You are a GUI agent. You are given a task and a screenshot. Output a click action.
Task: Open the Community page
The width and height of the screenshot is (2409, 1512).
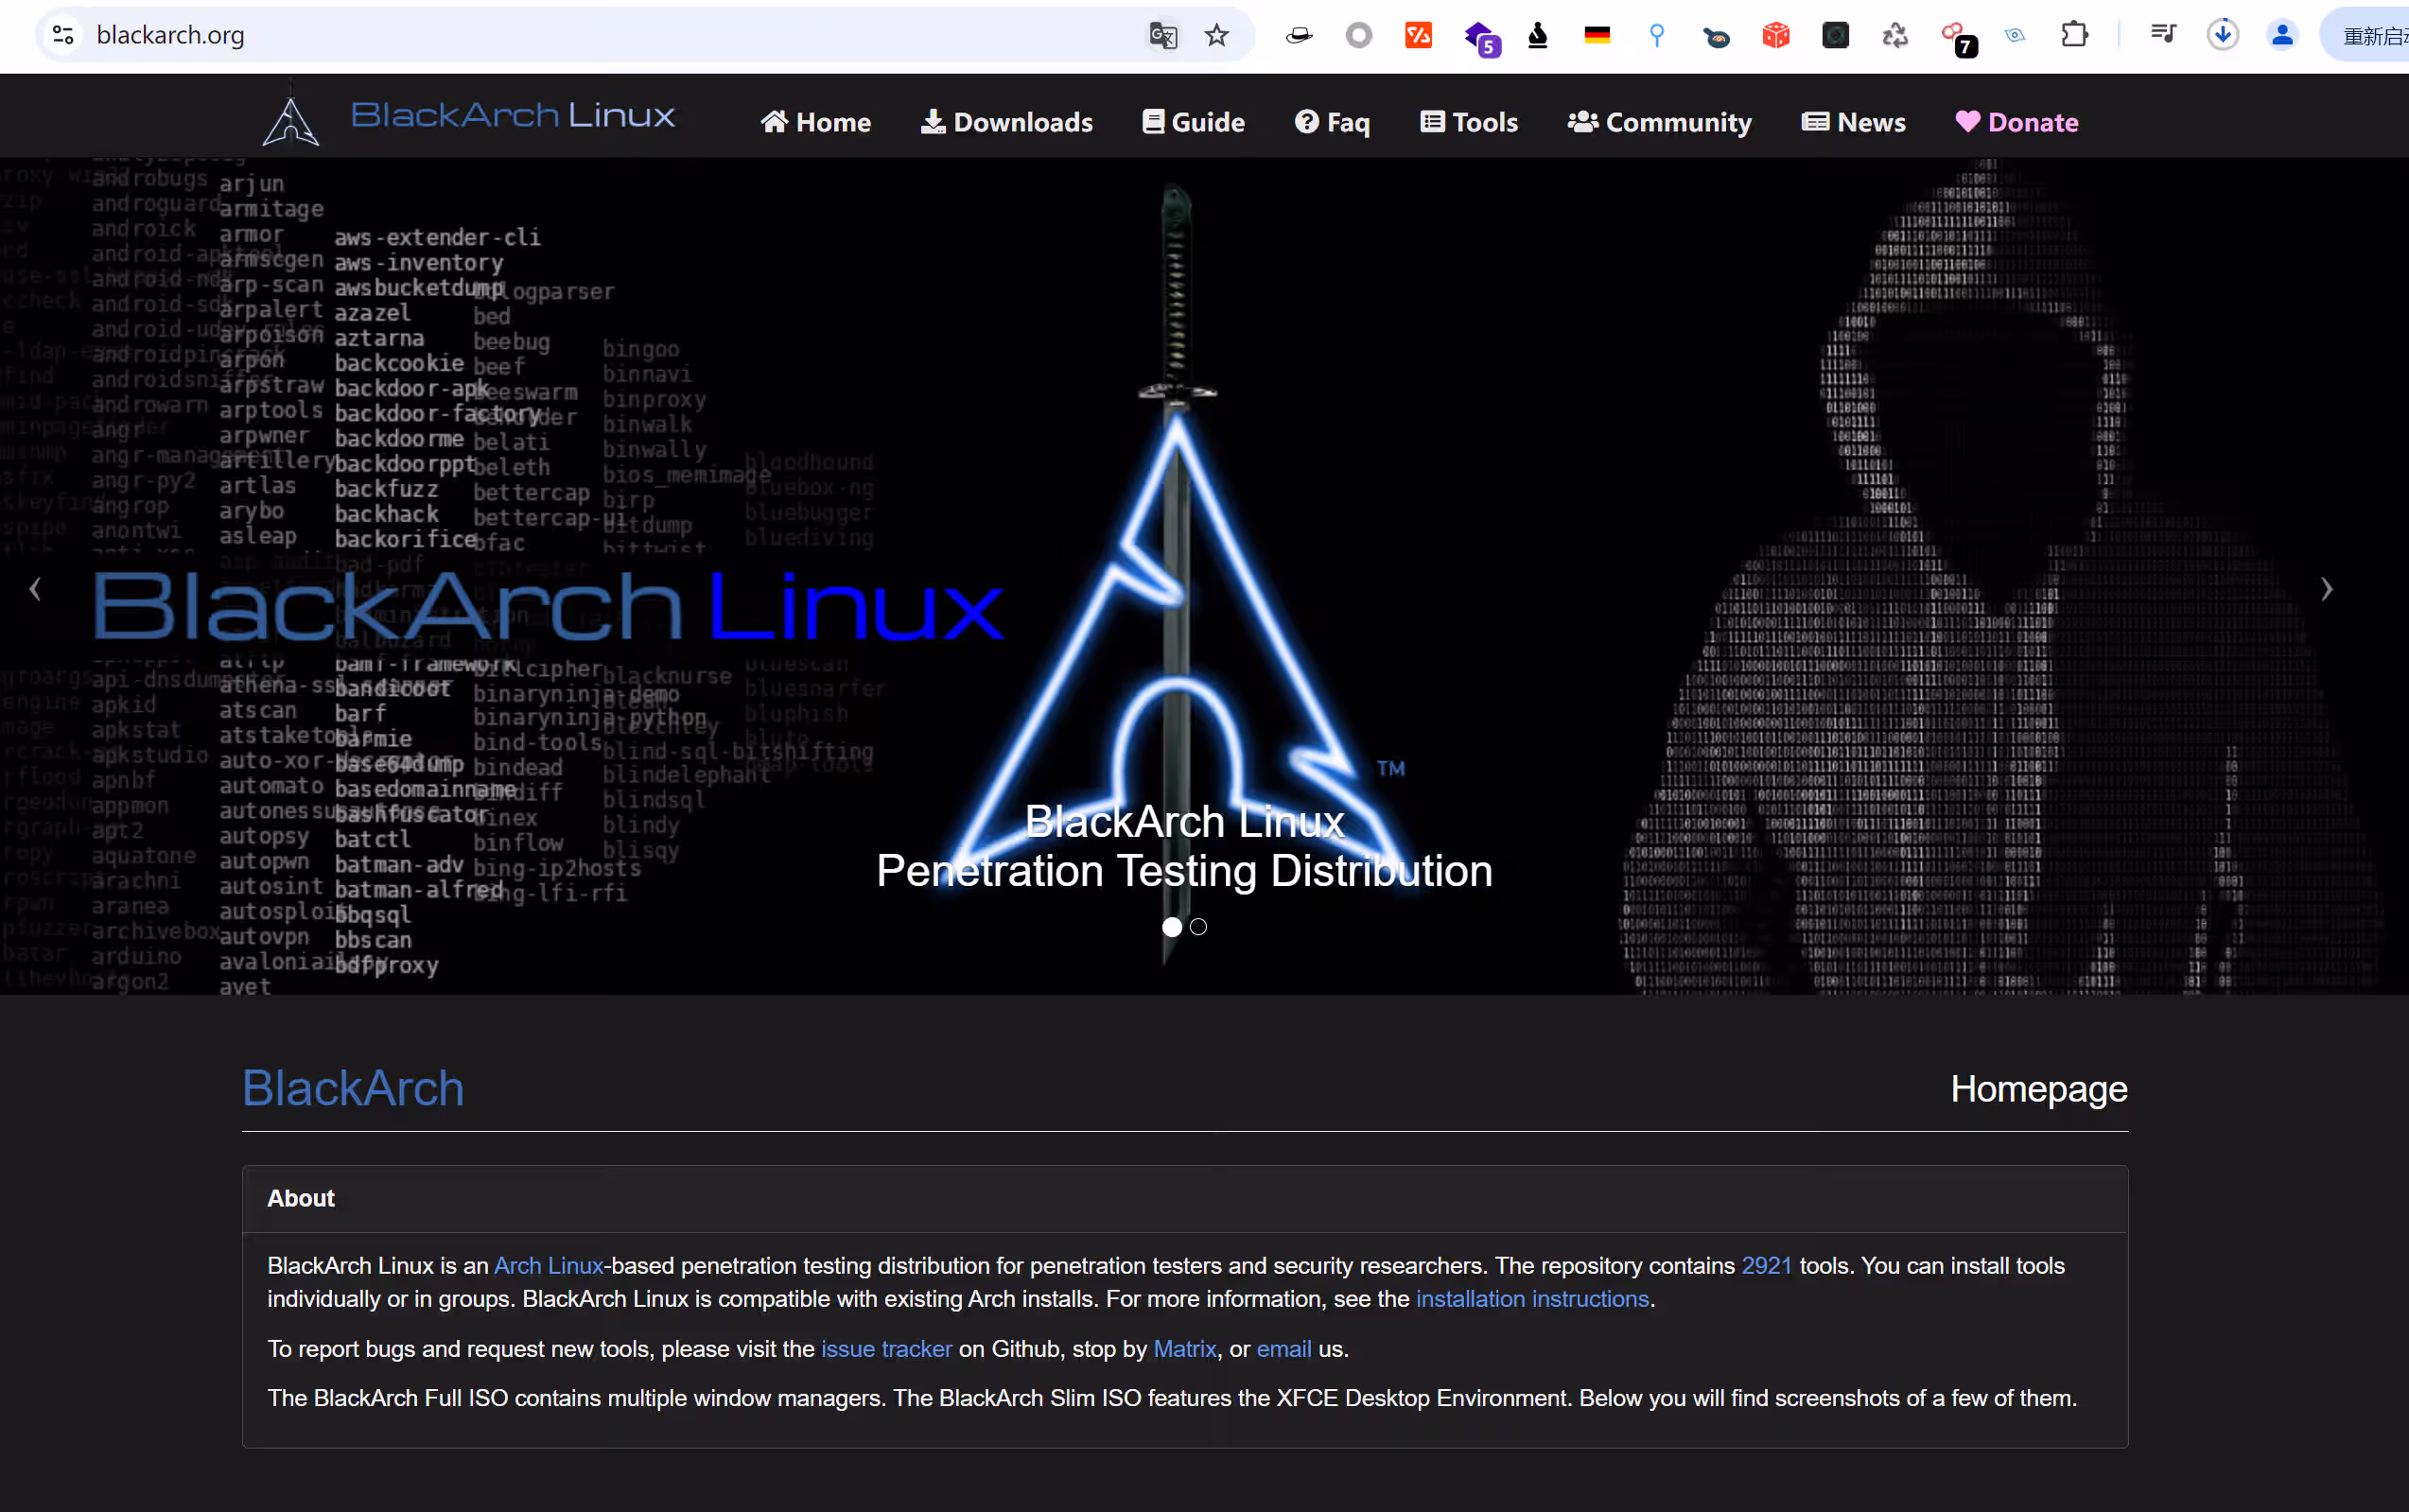click(1659, 122)
